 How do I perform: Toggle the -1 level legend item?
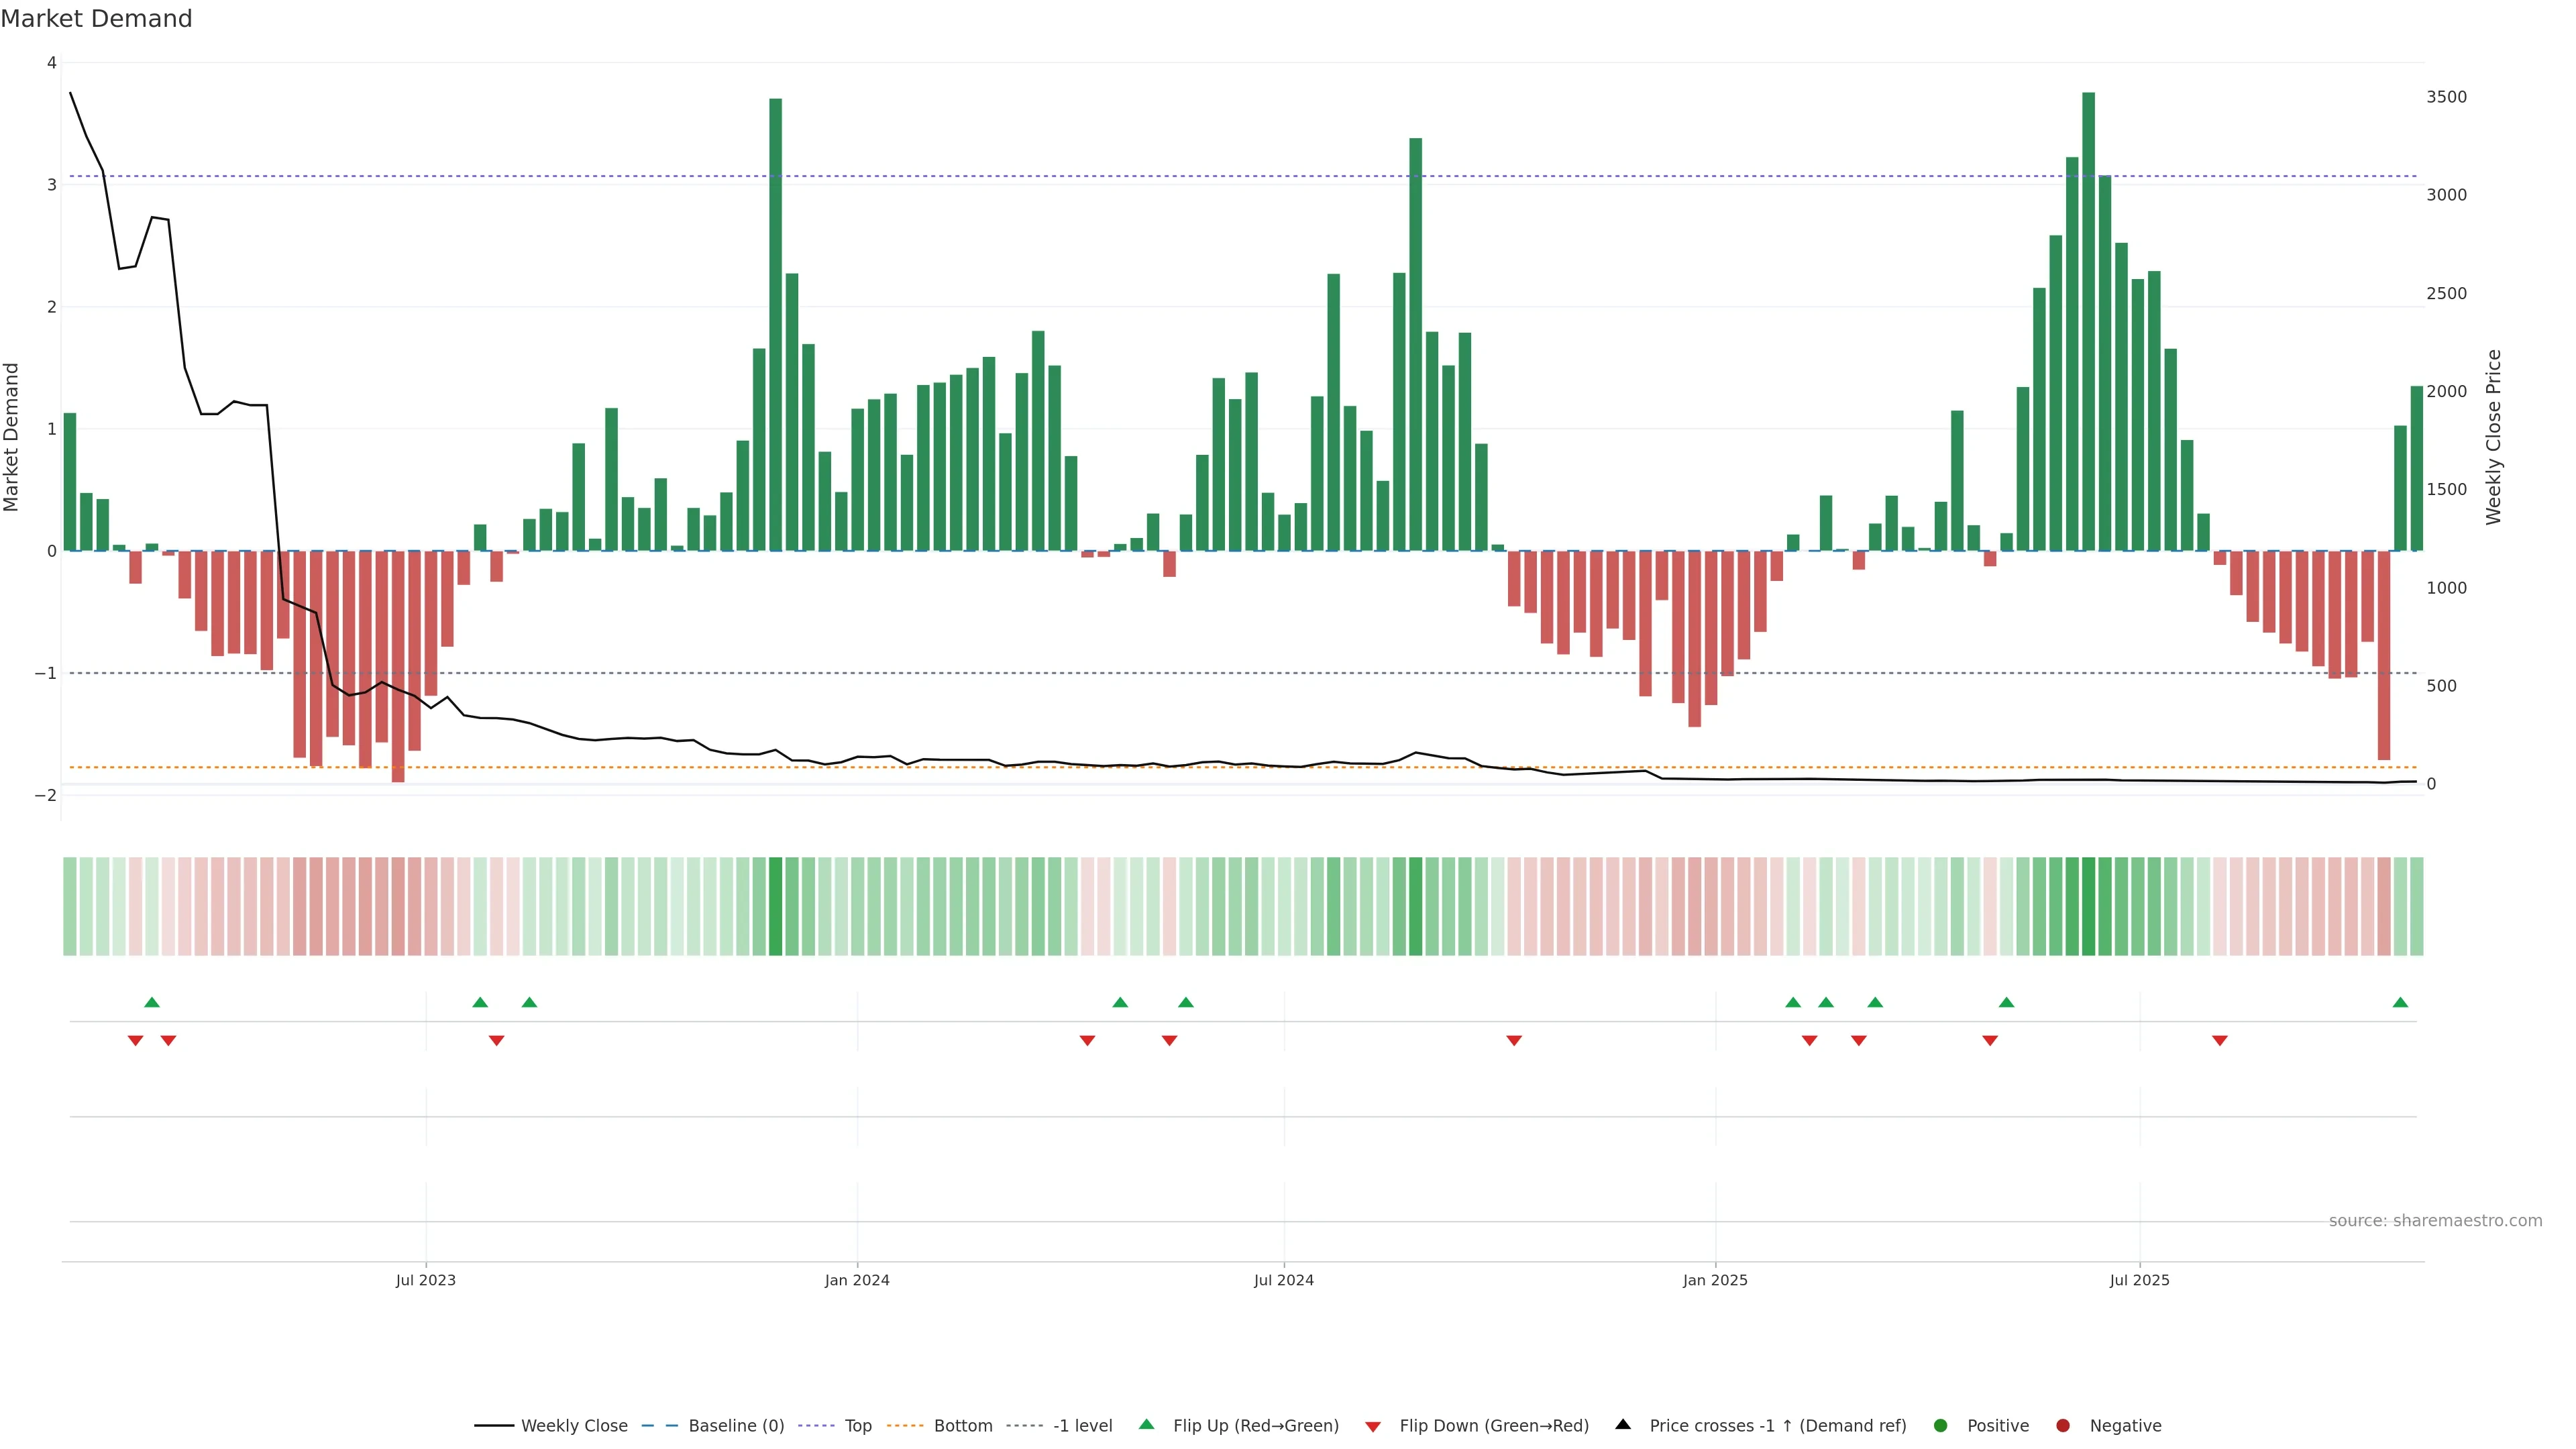point(1082,1425)
